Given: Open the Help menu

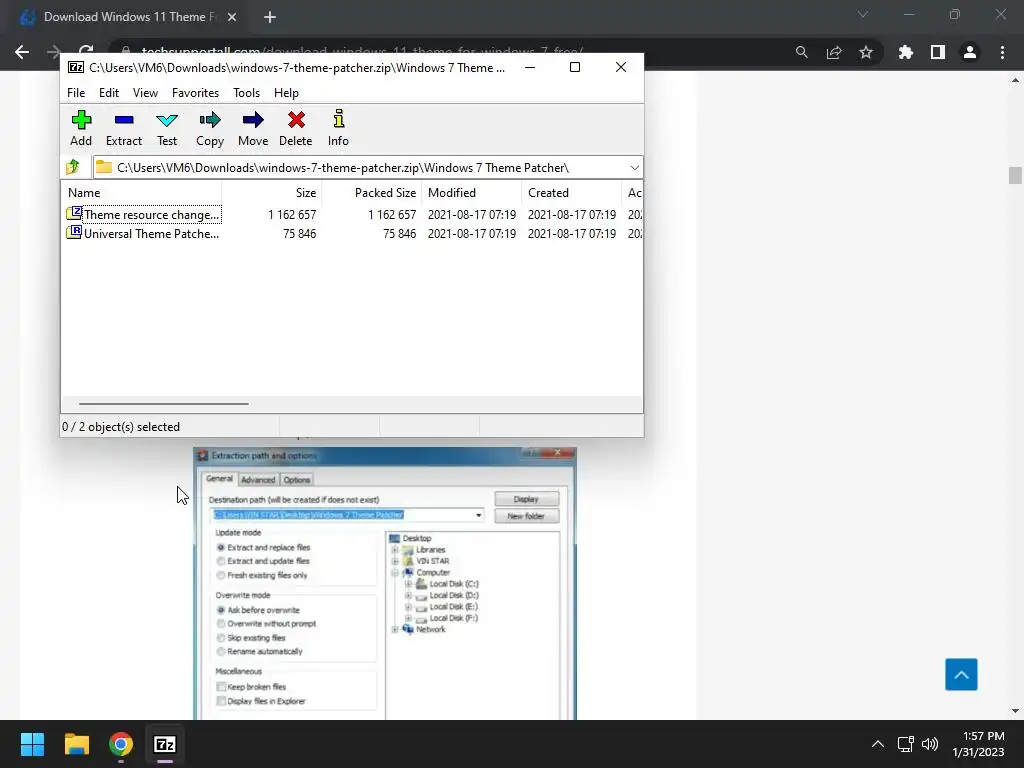Looking at the screenshot, I should coord(286,93).
